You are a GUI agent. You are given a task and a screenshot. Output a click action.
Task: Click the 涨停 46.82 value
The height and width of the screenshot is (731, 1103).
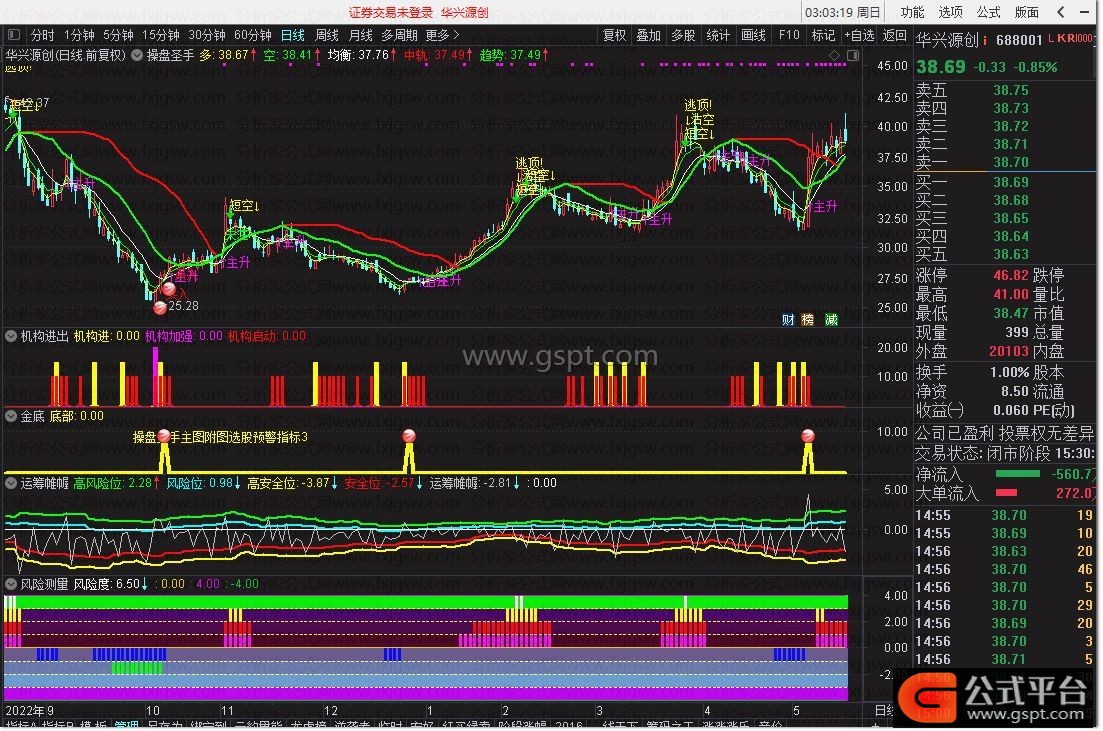click(x=1011, y=275)
